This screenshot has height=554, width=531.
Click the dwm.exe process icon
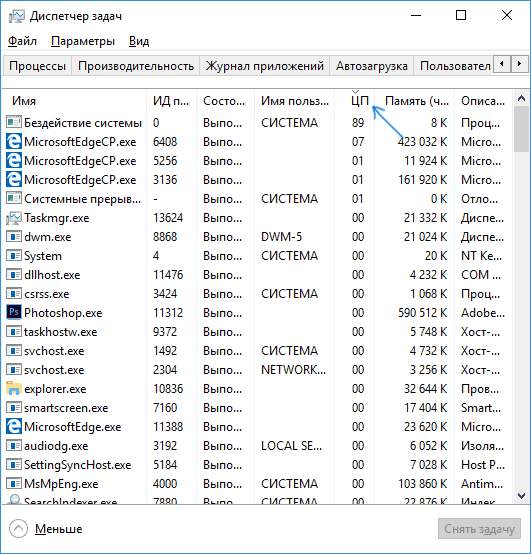point(14,237)
